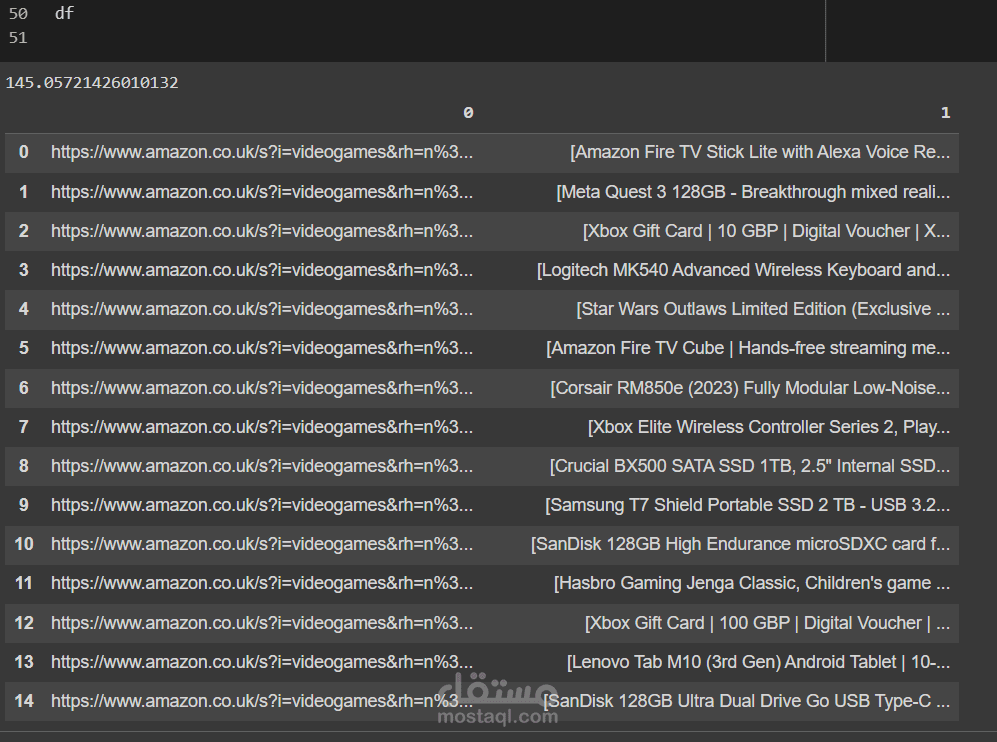997x742 pixels.
Task: Click row index label 9
Action: click(x=24, y=505)
